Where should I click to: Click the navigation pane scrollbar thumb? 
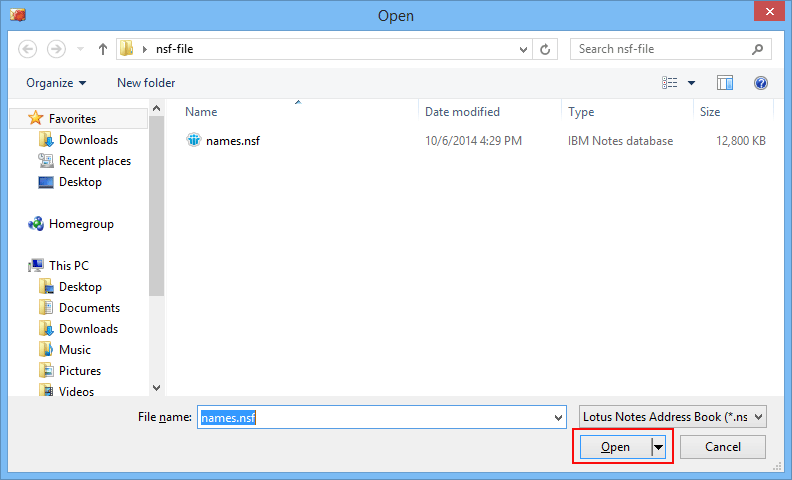coord(157,206)
